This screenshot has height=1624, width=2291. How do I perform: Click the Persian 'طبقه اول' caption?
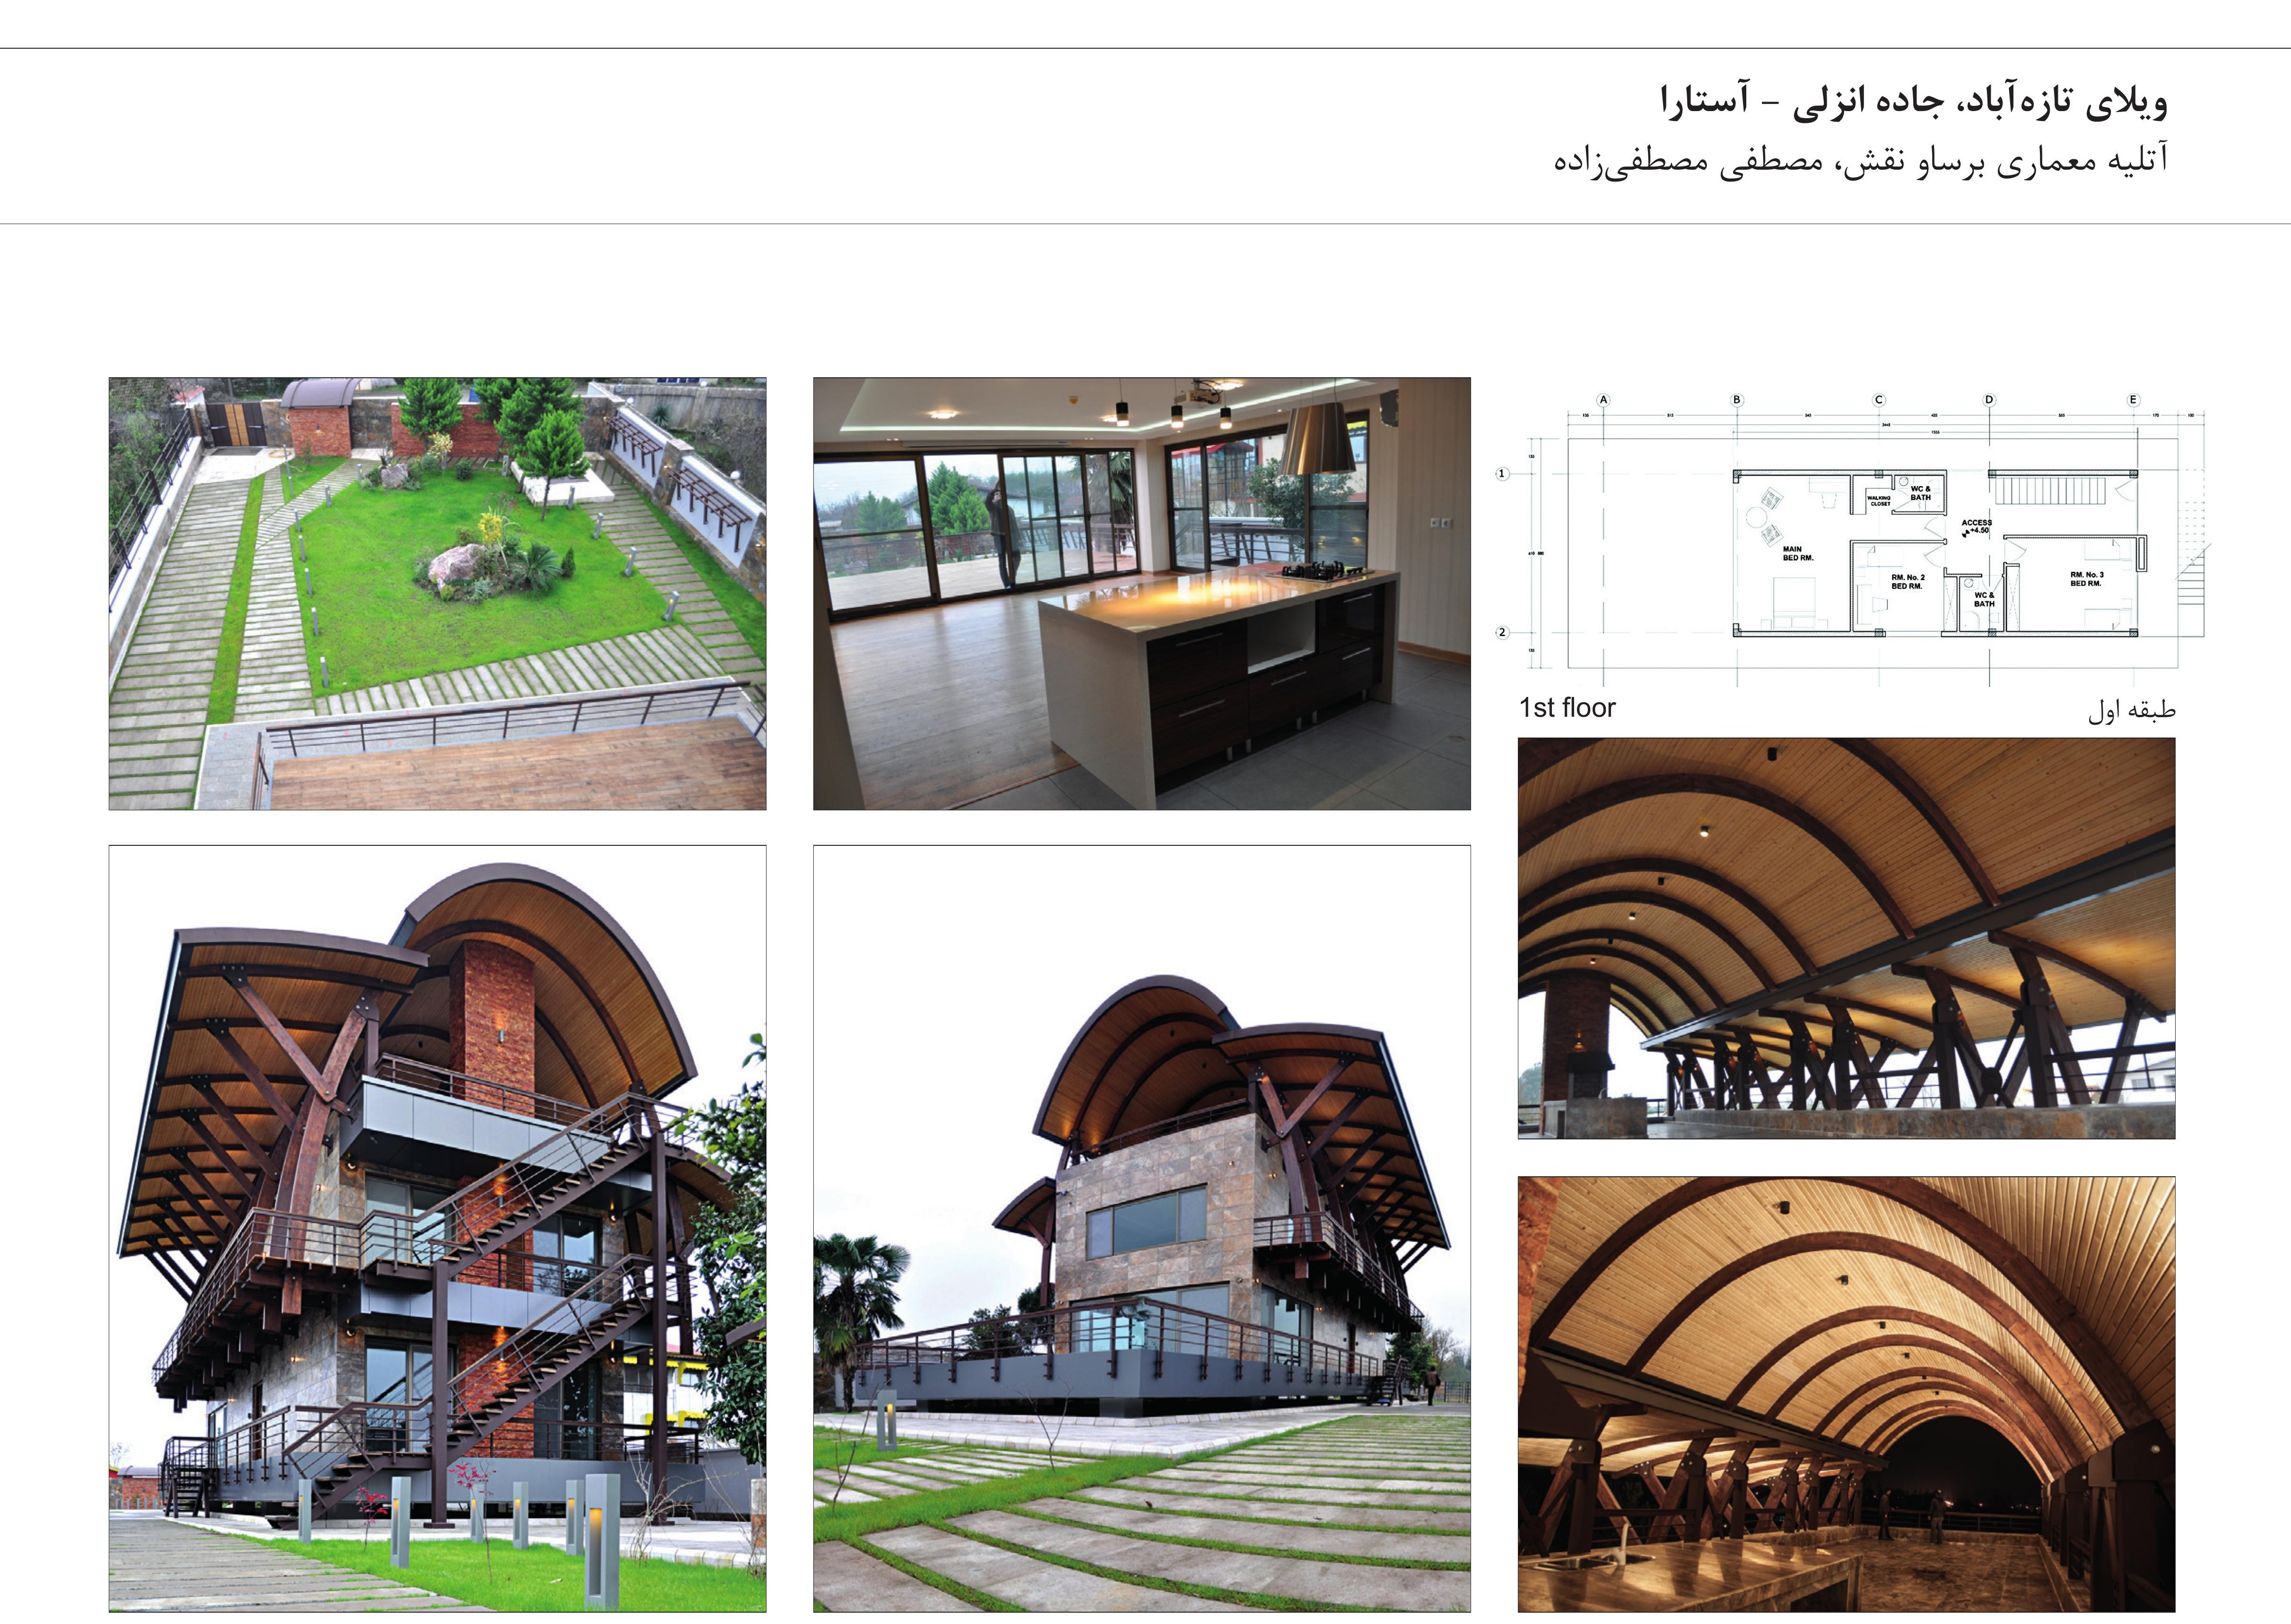(x=2131, y=710)
